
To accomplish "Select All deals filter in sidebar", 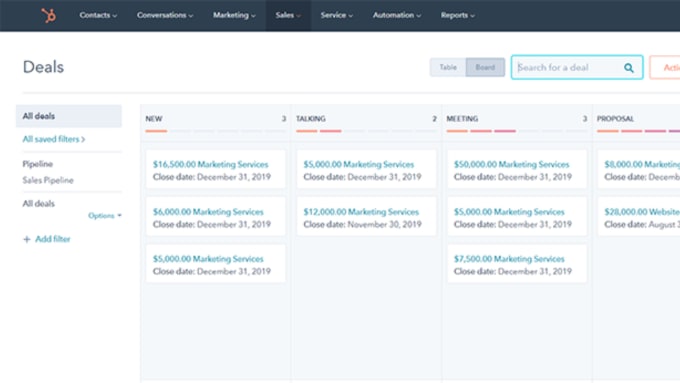I will coord(69,116).
